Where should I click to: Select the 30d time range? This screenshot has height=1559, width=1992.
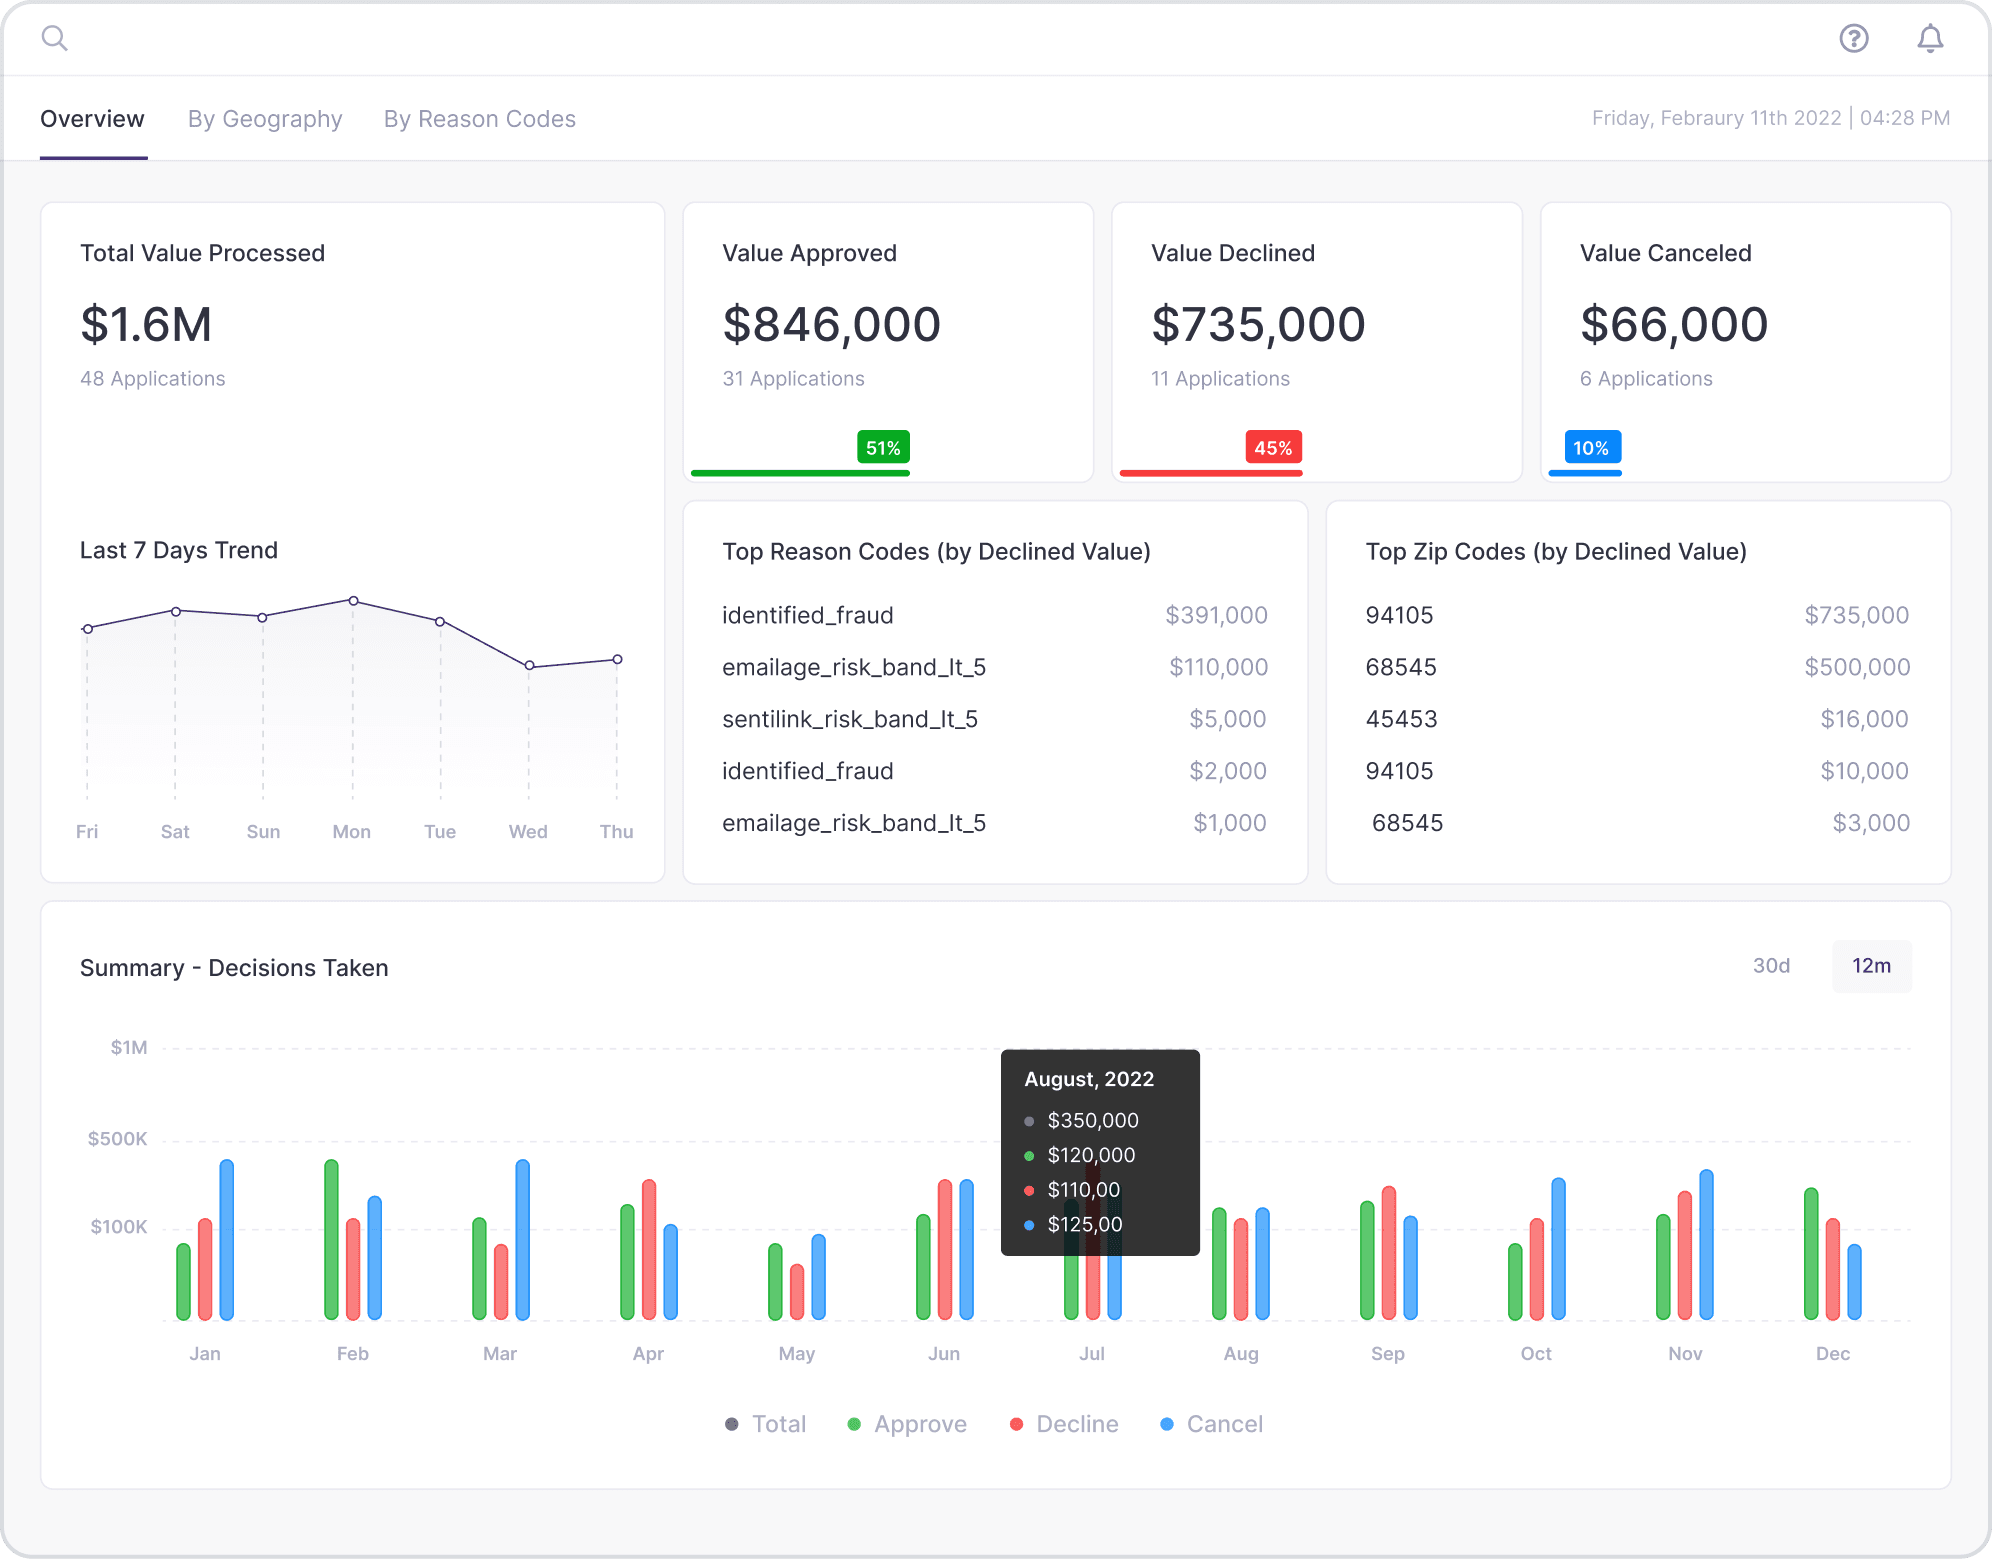(1772, 966)
